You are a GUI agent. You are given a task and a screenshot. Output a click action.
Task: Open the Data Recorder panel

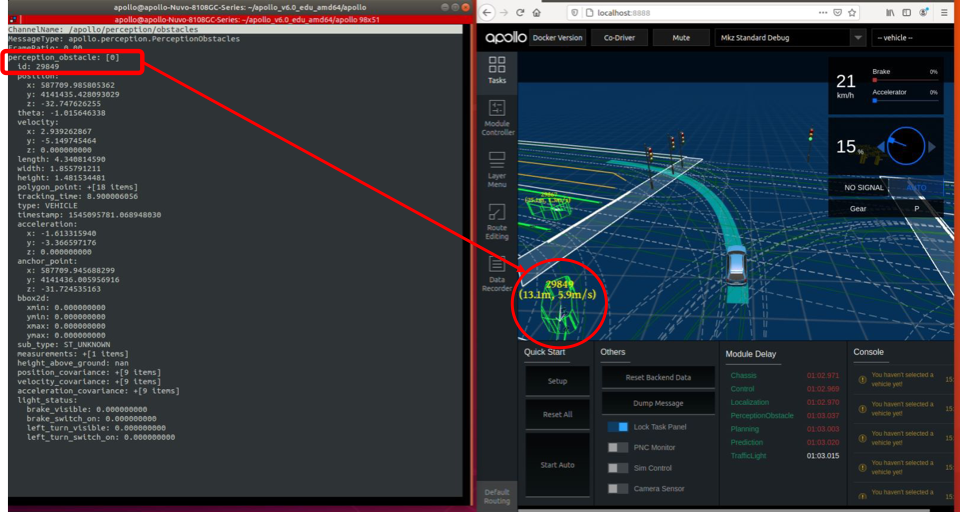point(497,273)
